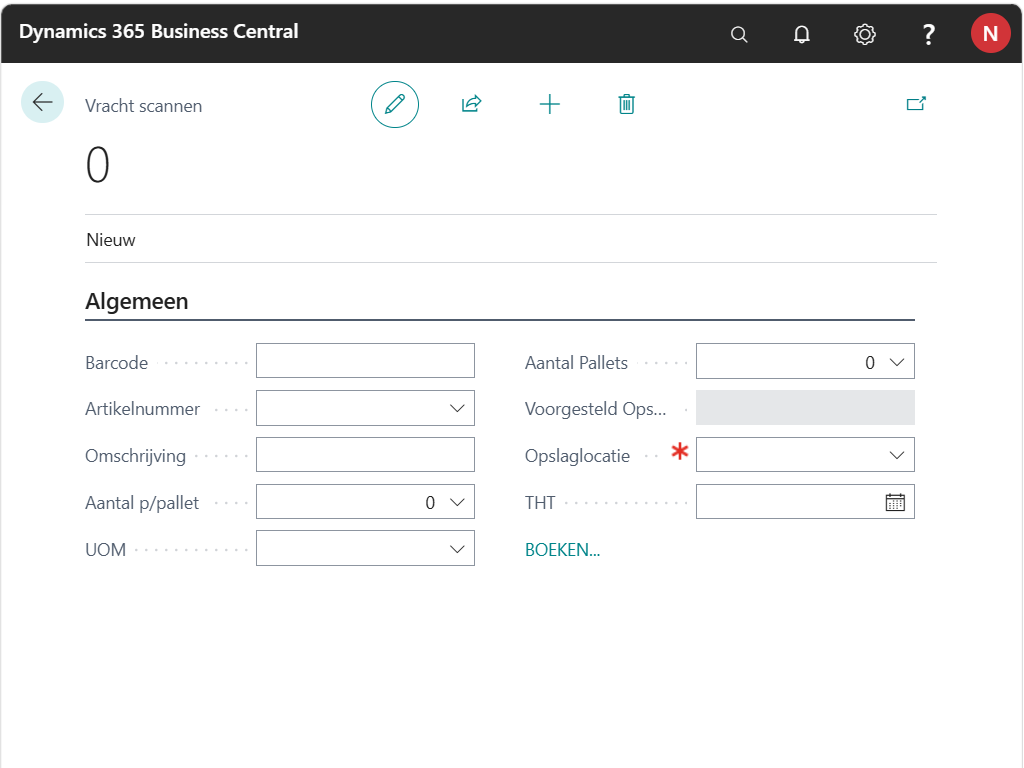Viewport: 1024px width, 768px height.
Task: Show notifications bell
Action: click(802, 34)
